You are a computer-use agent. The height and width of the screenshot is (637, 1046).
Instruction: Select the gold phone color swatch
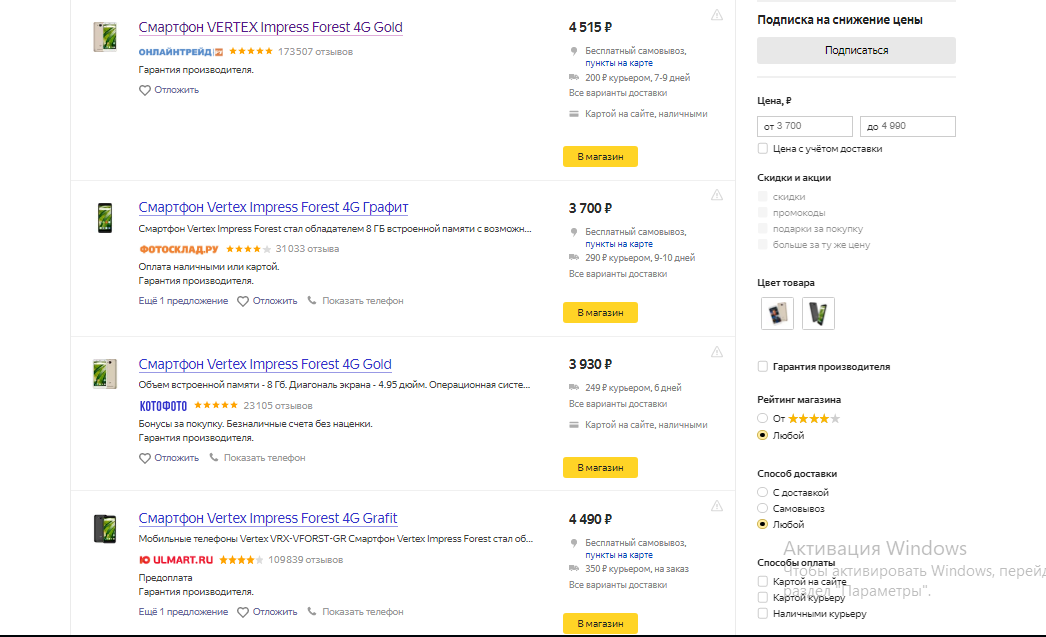tap(777, 314)
